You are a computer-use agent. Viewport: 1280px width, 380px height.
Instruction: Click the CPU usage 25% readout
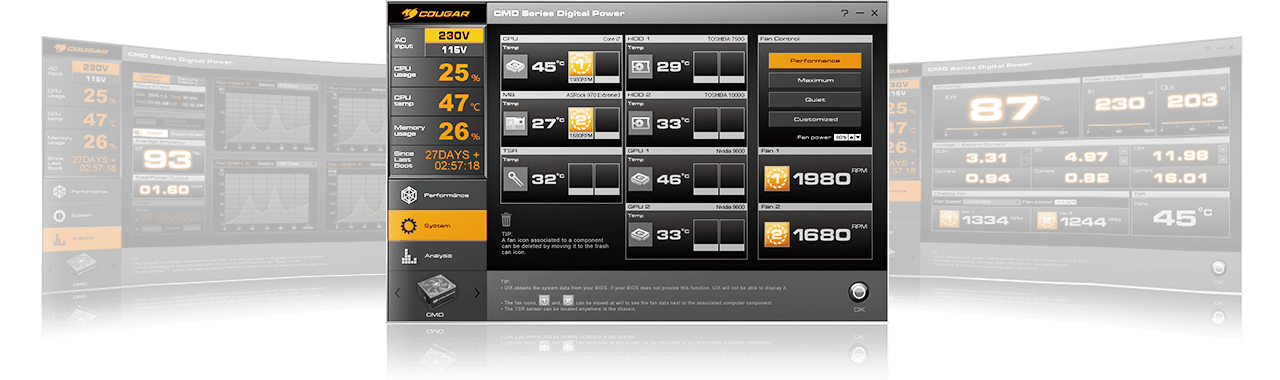click(460, 72)
